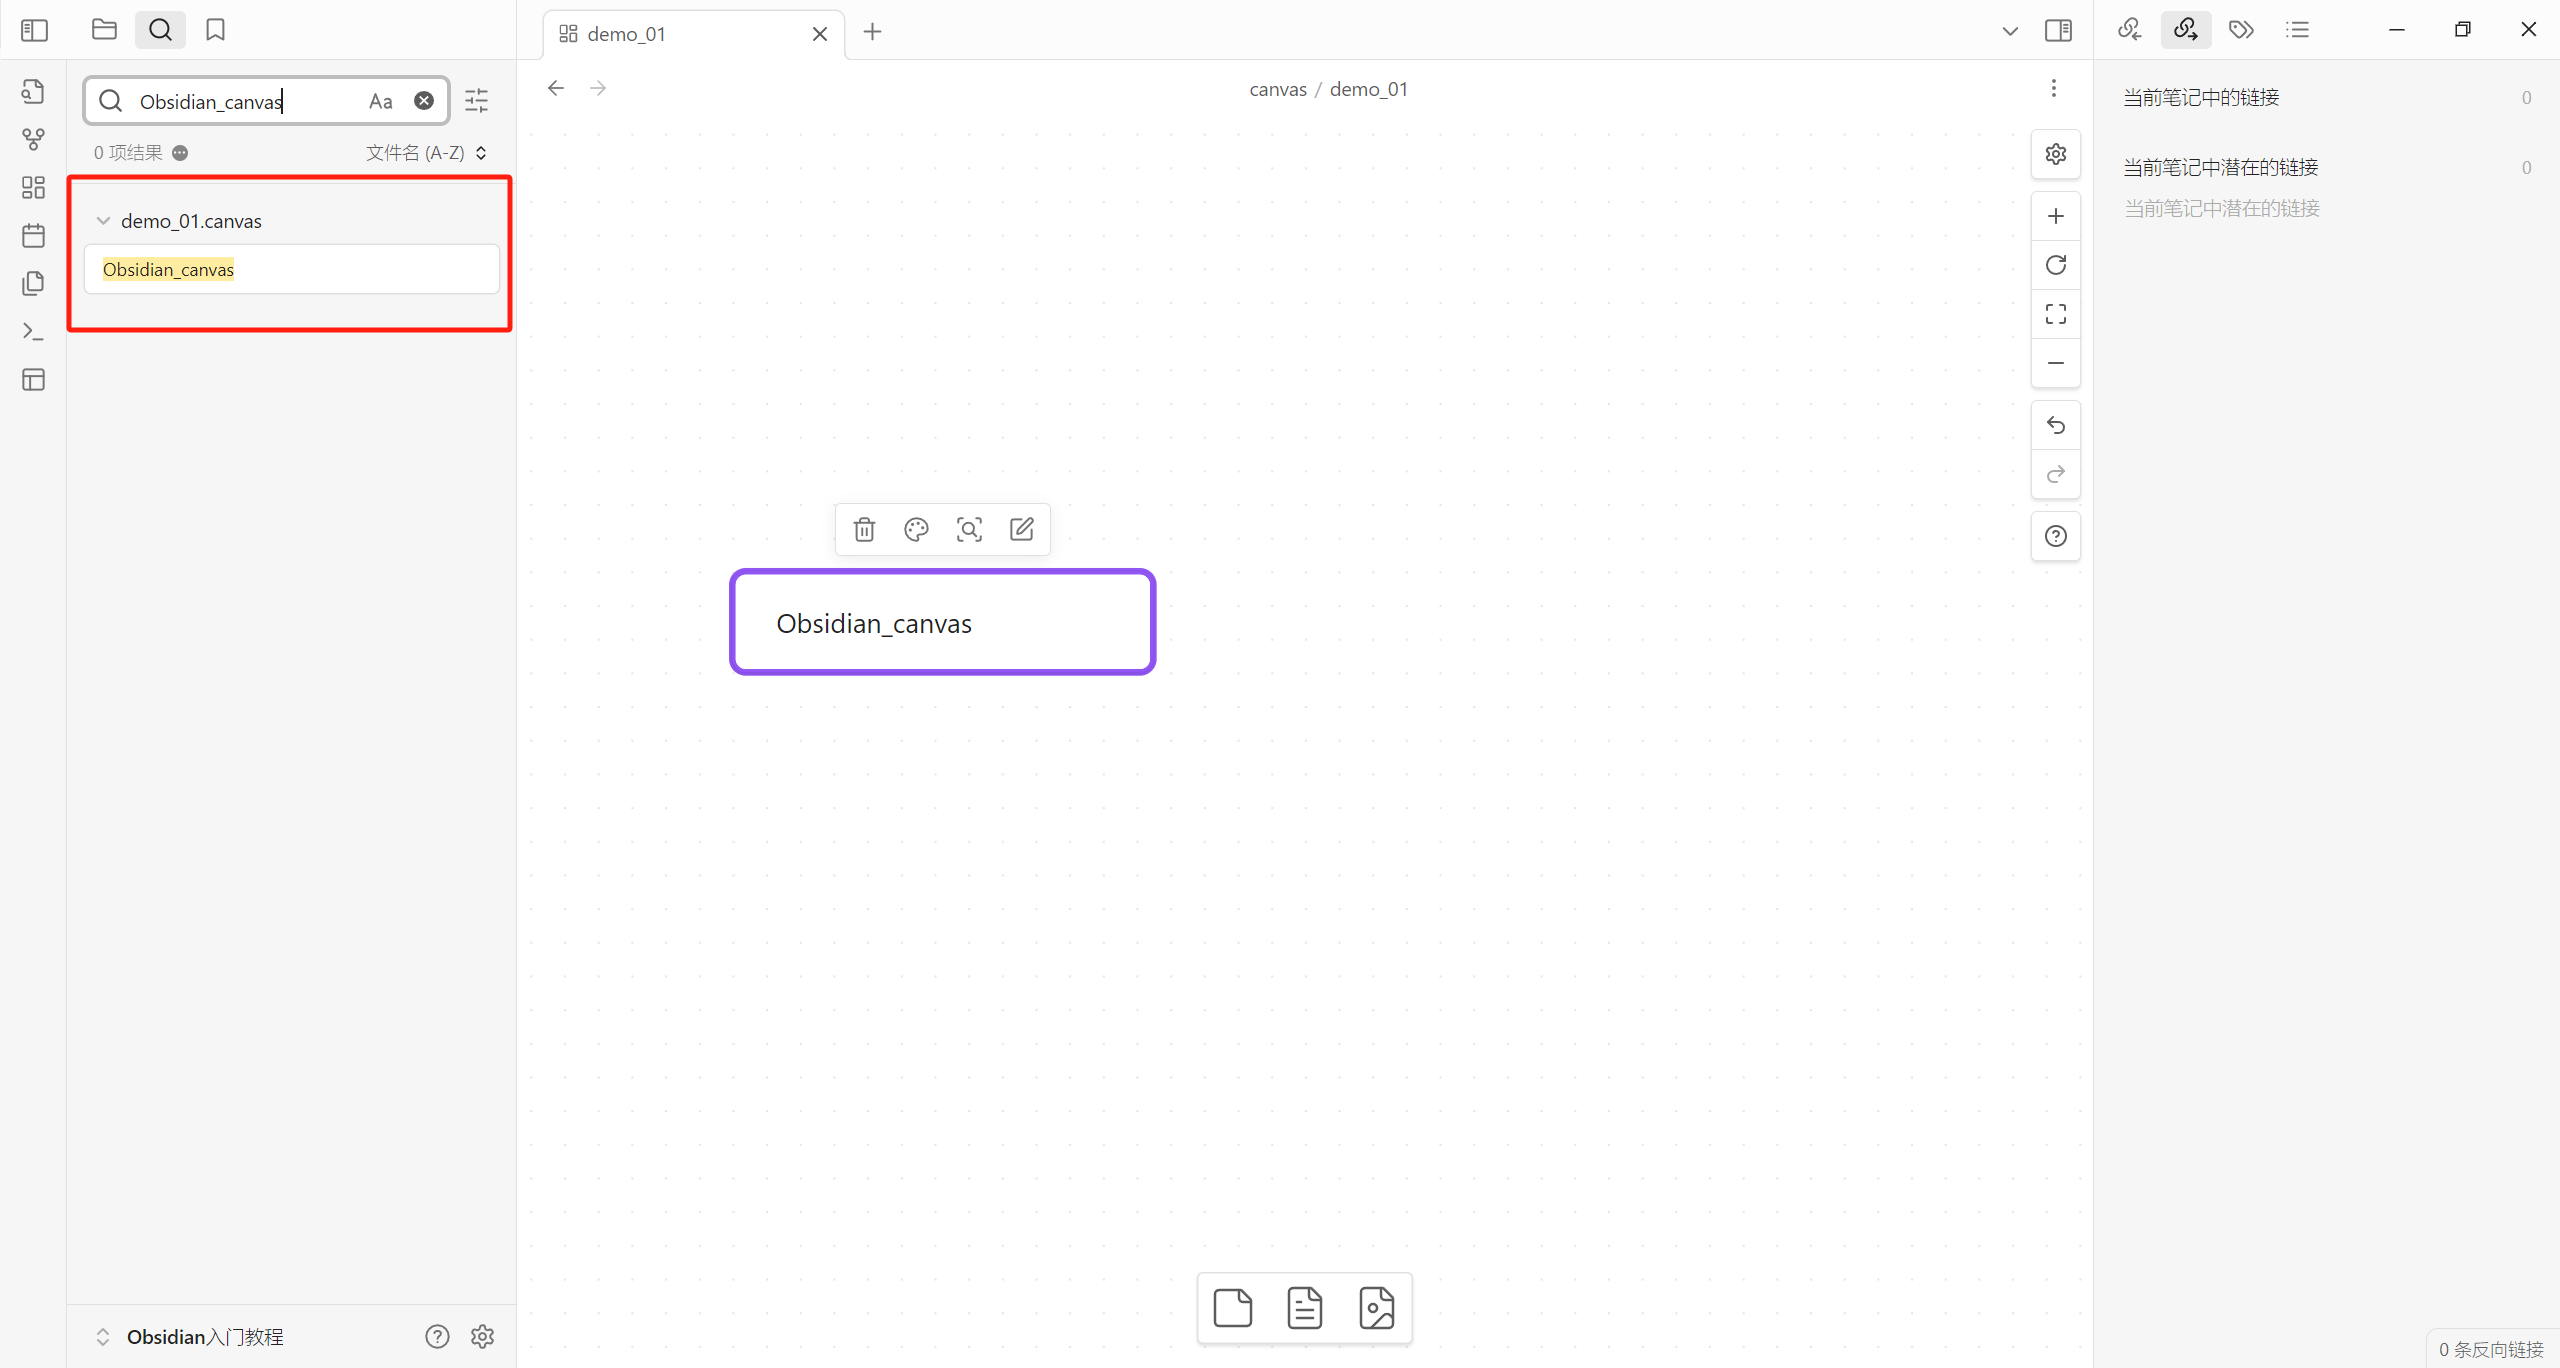Switch to the bookmarks sidebar tab
The height and width of the screenshot is (1368, 2560).
[215, 30]
